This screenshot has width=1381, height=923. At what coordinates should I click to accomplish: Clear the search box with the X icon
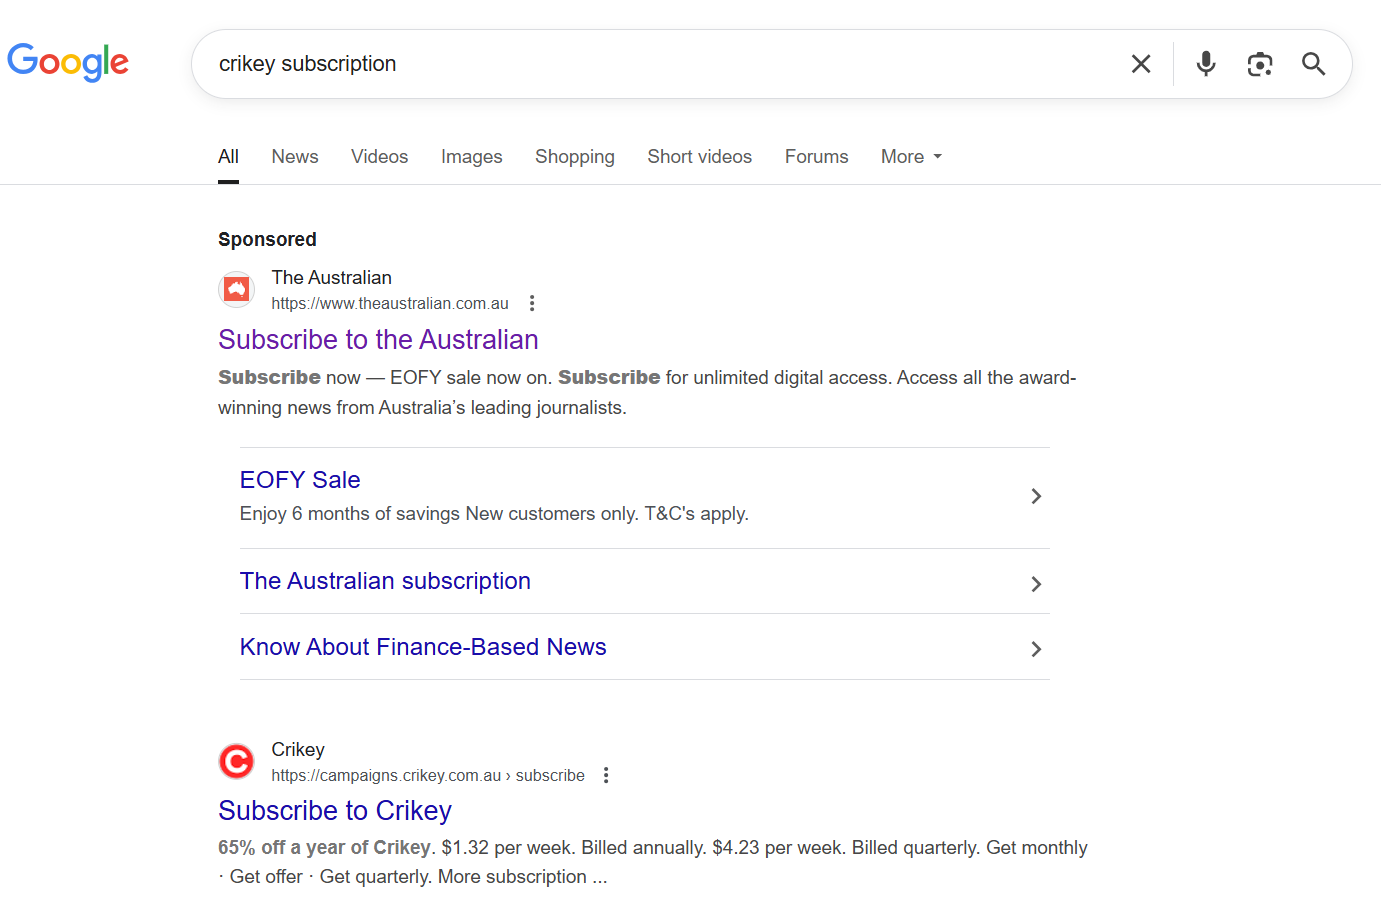(x=1141, y=64)
